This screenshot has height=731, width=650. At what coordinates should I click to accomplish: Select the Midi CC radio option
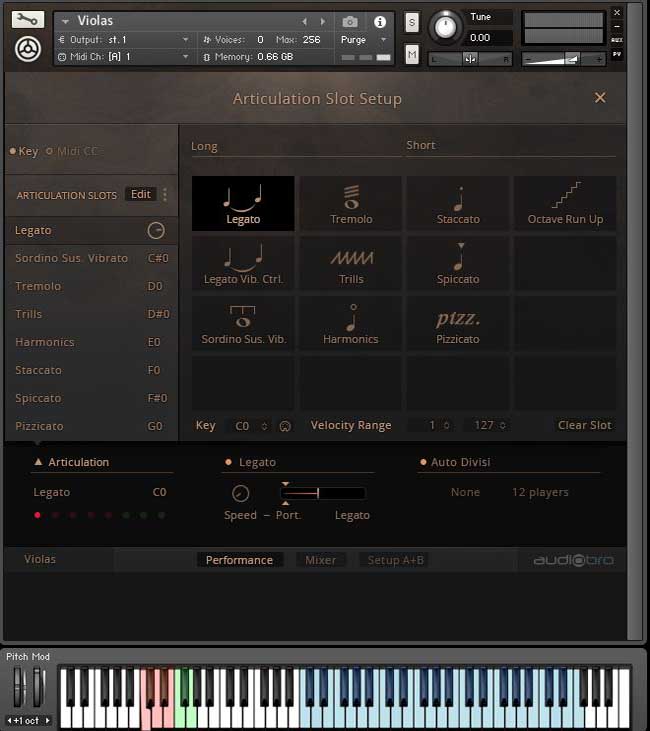coord(72,152)
